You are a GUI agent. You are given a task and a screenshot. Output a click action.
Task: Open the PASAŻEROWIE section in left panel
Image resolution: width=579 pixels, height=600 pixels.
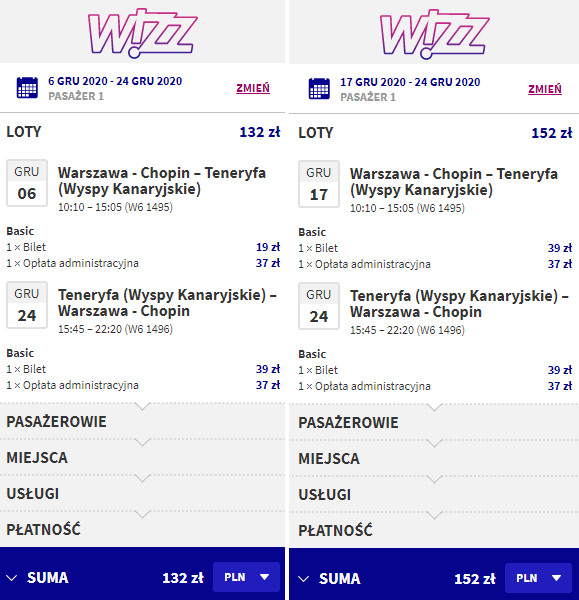[142, 422]
